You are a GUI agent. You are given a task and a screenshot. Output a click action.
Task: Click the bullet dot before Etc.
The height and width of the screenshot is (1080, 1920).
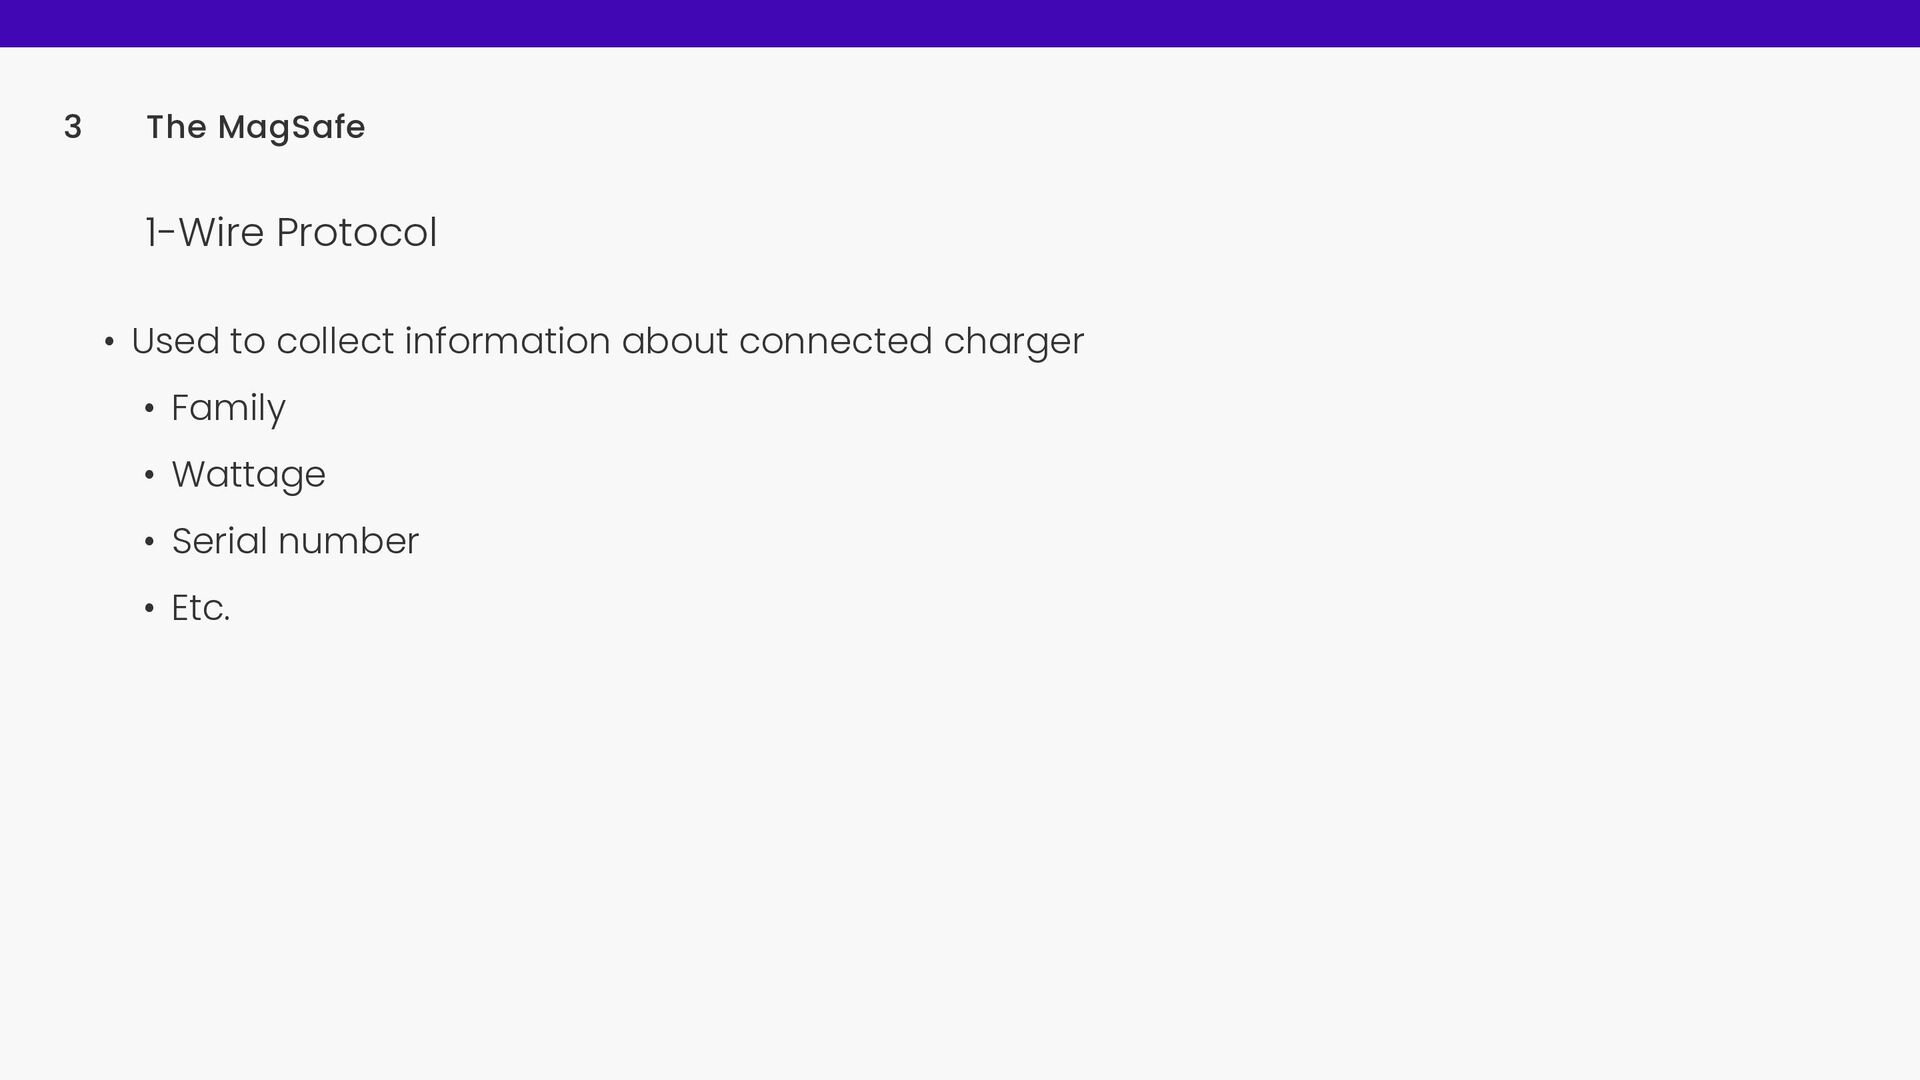tap(149, 609)
